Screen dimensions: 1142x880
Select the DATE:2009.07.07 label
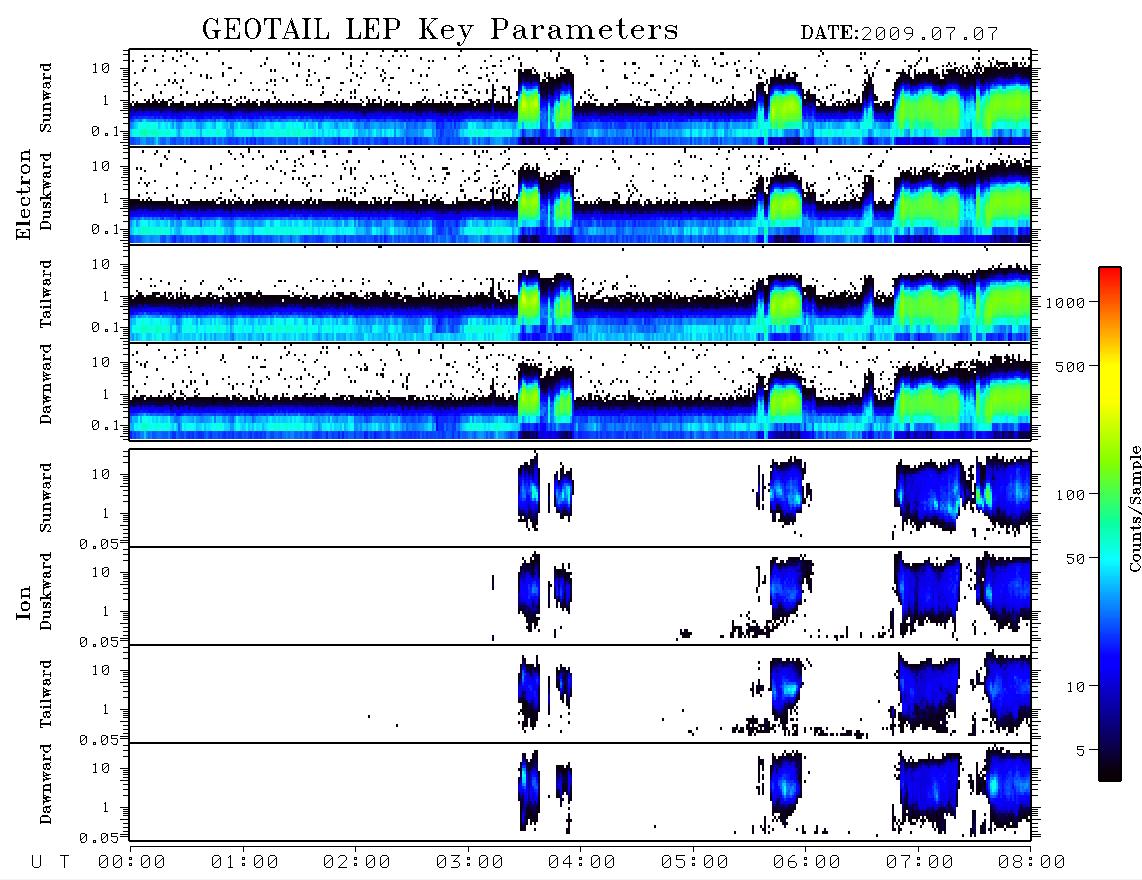899,34
